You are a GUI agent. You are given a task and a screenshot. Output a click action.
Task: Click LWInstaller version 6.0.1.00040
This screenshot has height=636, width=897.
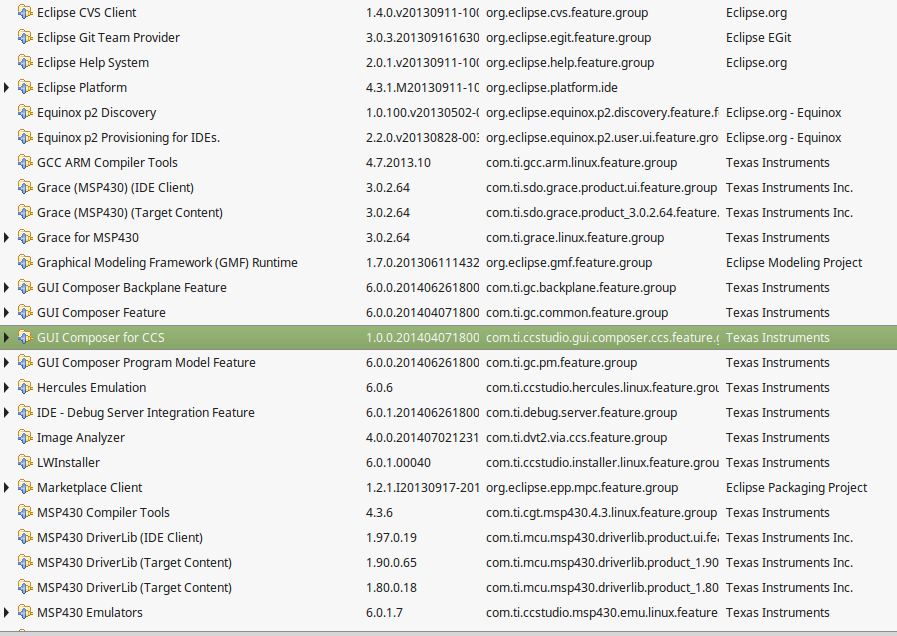(398, 462)
